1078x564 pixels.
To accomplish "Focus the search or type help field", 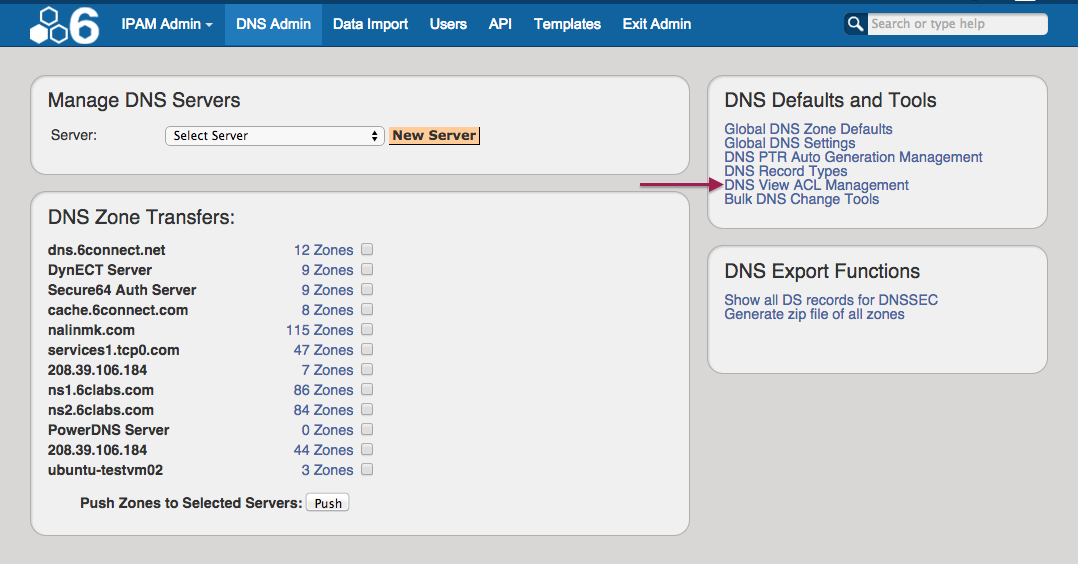I will [955, 24].
